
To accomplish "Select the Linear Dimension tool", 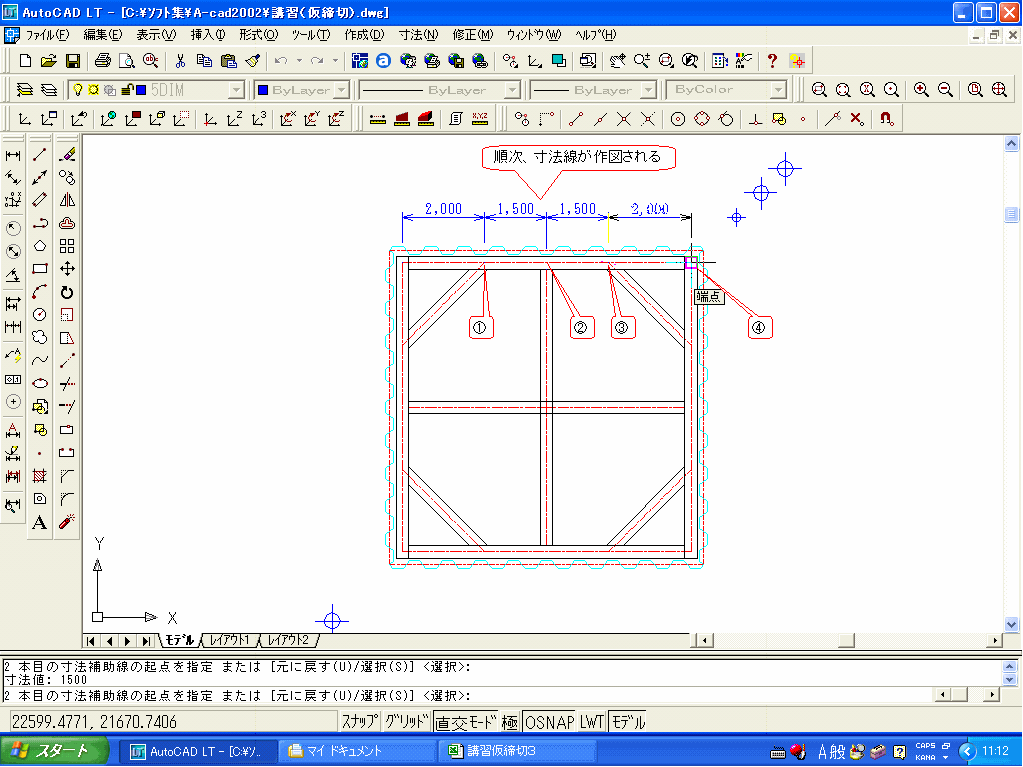I will coord(13,155).
